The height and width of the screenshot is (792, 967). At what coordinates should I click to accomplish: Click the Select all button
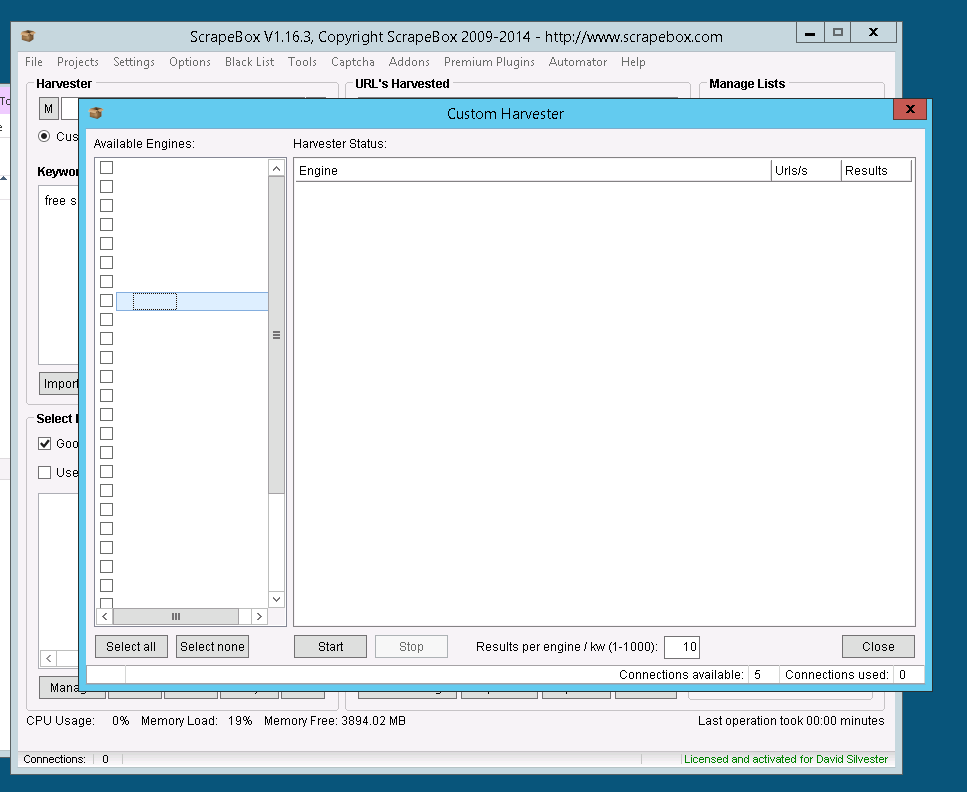[131, 646]
